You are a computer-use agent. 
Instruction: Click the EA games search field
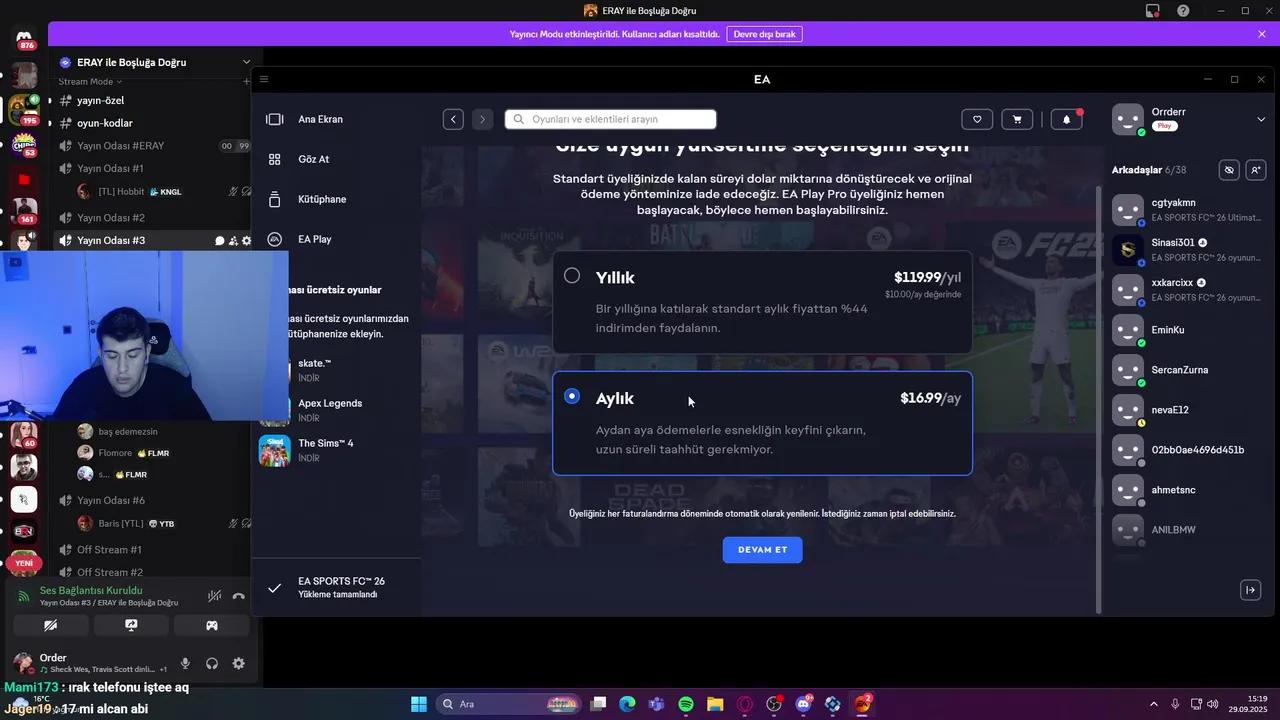[611, 119]
